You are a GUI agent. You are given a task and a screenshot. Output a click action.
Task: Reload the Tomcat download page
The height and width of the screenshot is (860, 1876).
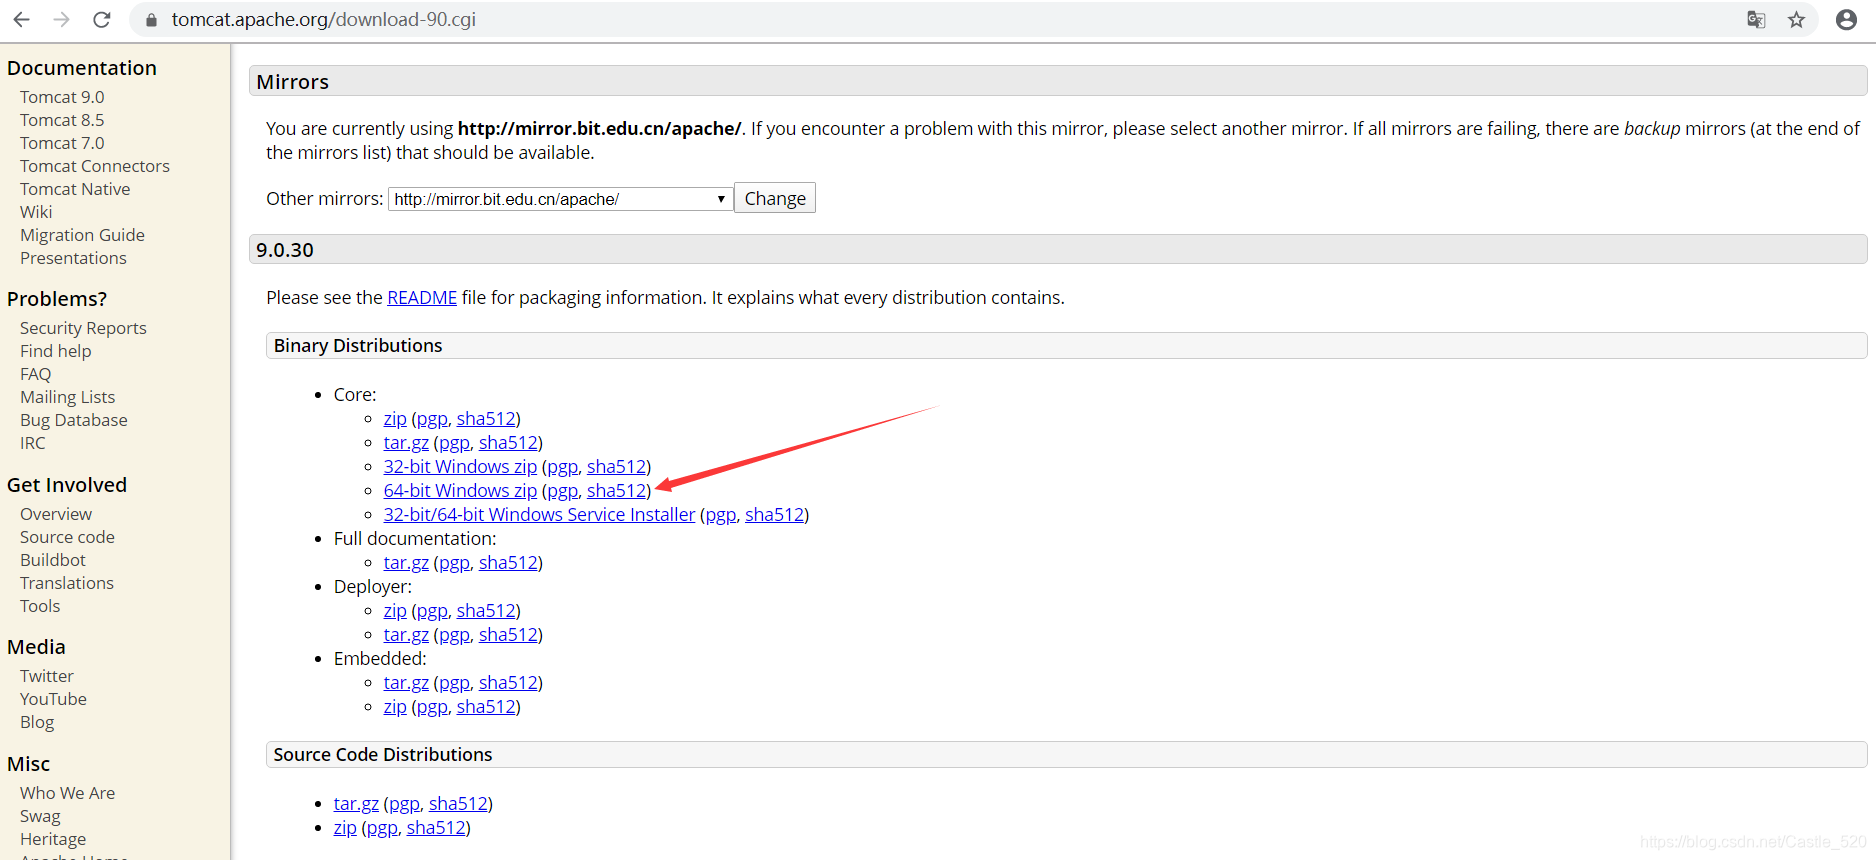tap(101, 19)
